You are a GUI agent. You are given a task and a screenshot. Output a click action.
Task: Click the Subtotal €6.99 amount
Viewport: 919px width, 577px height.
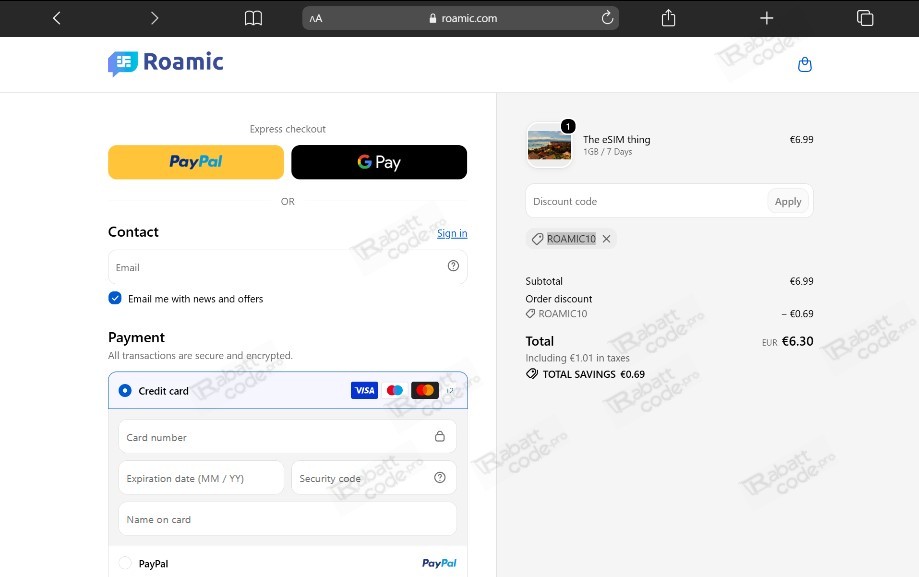click(801, 281)
